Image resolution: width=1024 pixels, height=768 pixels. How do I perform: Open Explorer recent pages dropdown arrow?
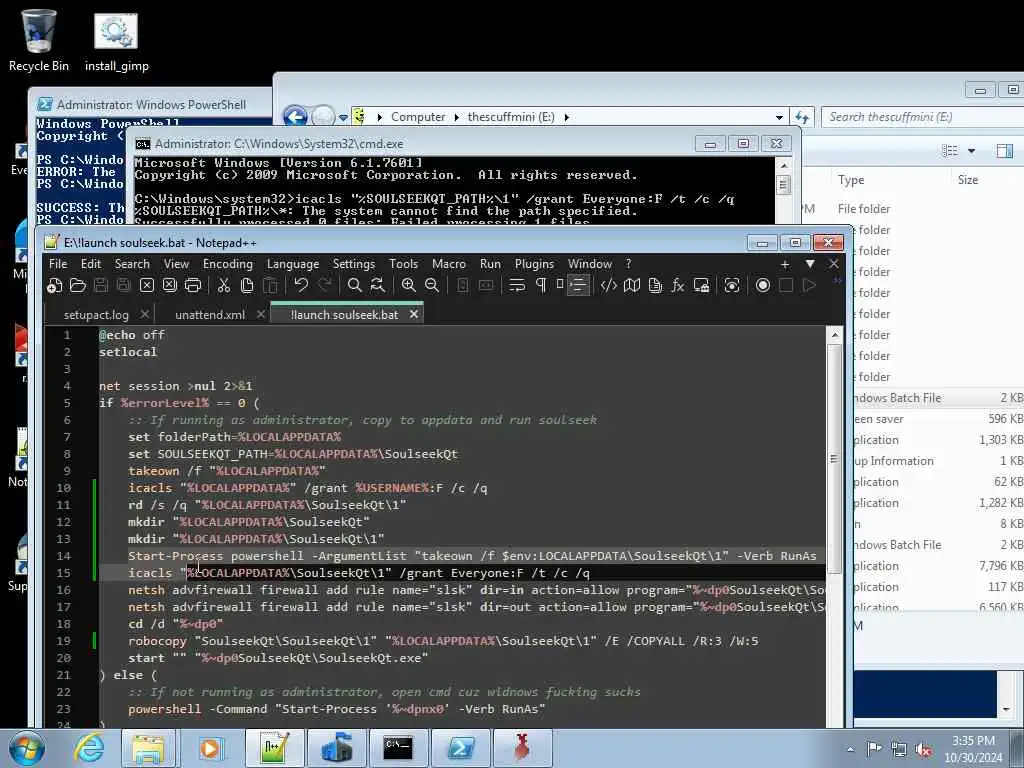pyautogui.click(x=343, y=118)
